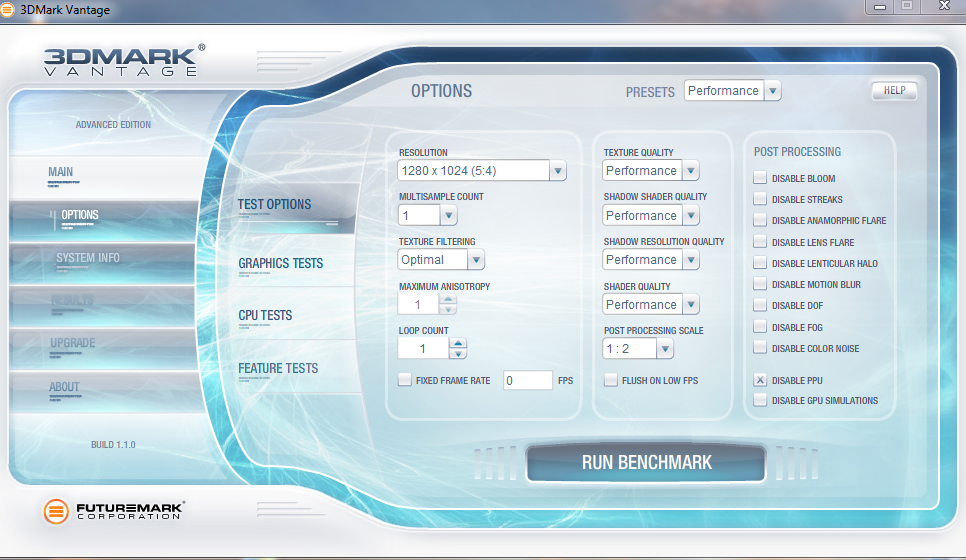Open the Texture Filtering dropdown

[440, 260]
